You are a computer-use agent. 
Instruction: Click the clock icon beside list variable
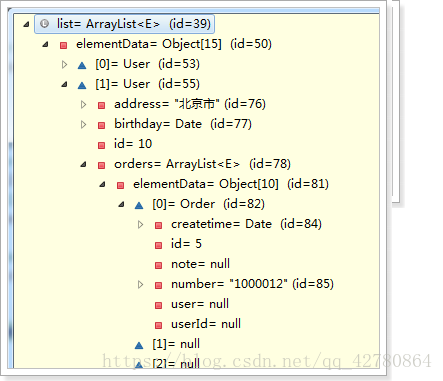click(x=44, y=24)
